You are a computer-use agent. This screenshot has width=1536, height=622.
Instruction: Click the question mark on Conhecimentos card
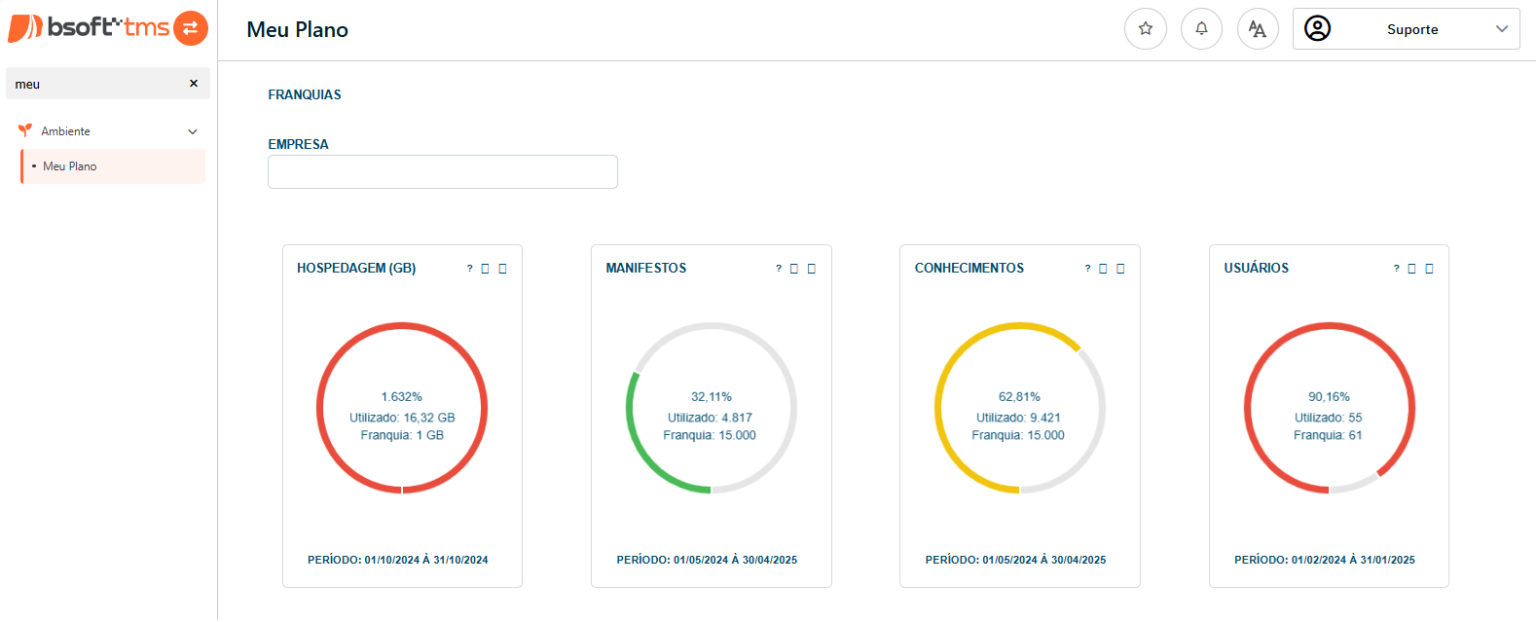click(1087, 269)
